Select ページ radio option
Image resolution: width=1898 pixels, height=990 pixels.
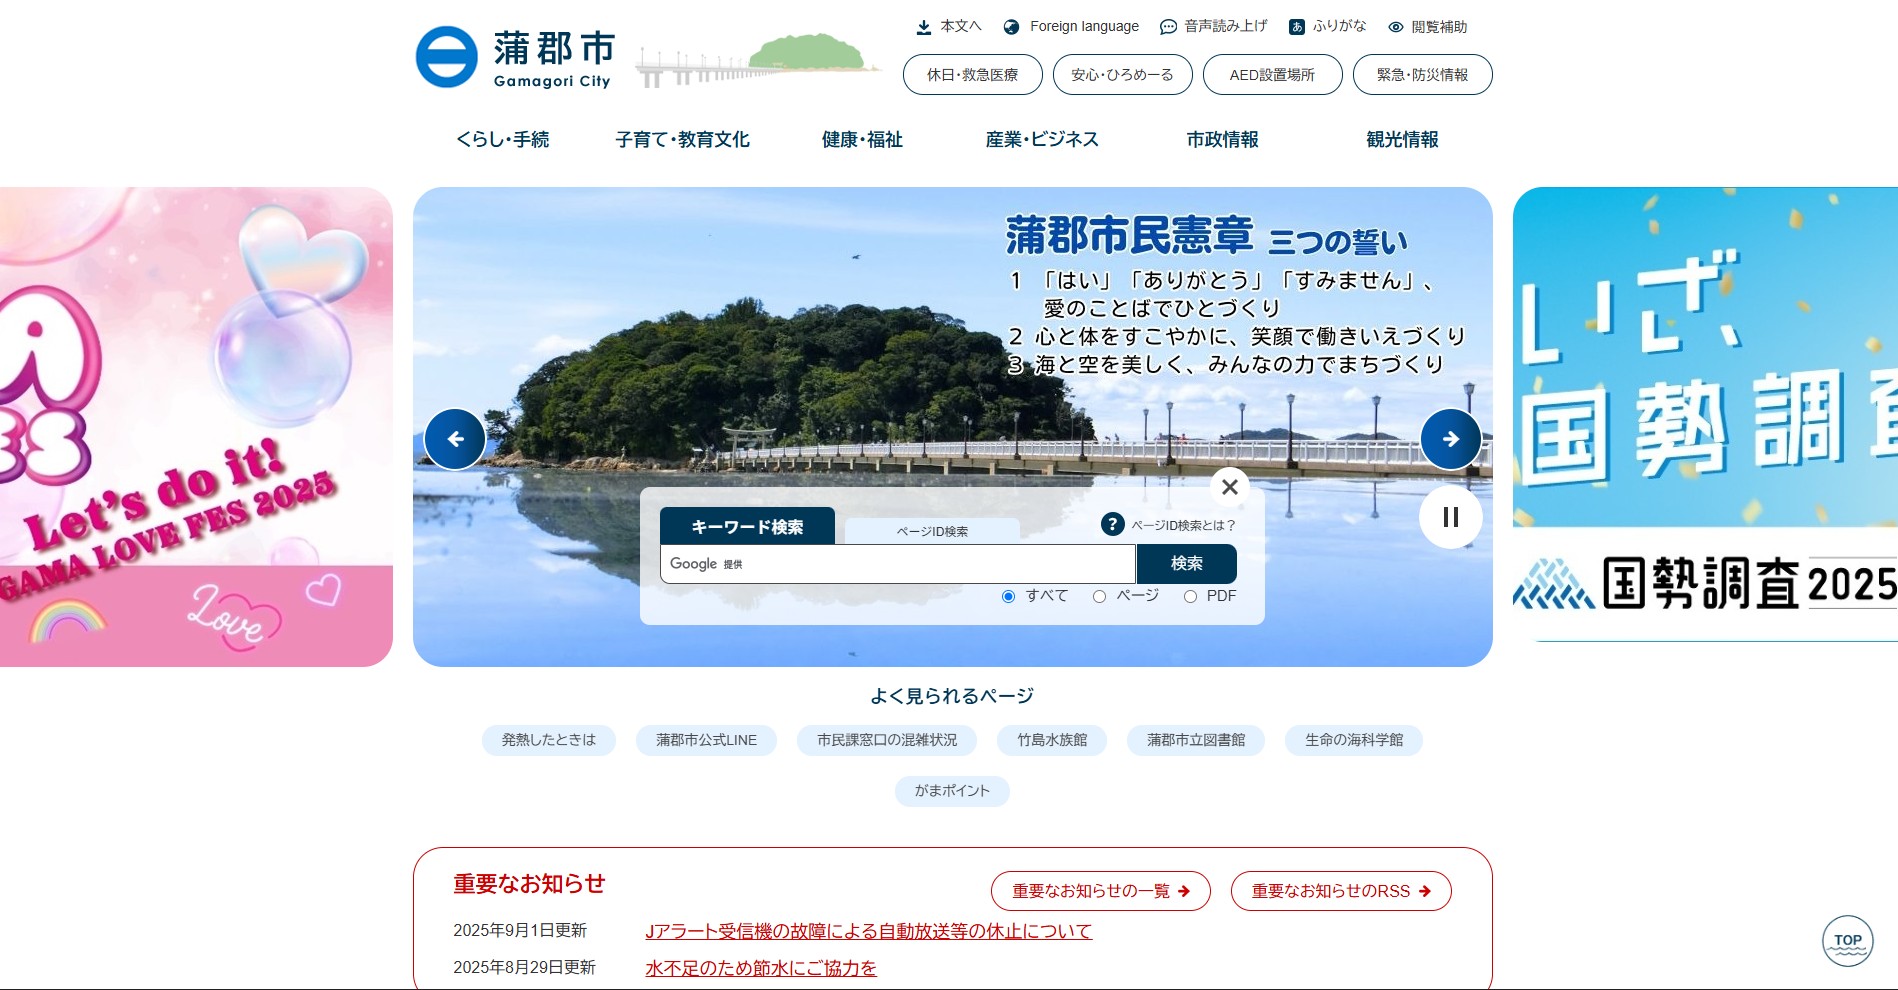point(1099,596)
